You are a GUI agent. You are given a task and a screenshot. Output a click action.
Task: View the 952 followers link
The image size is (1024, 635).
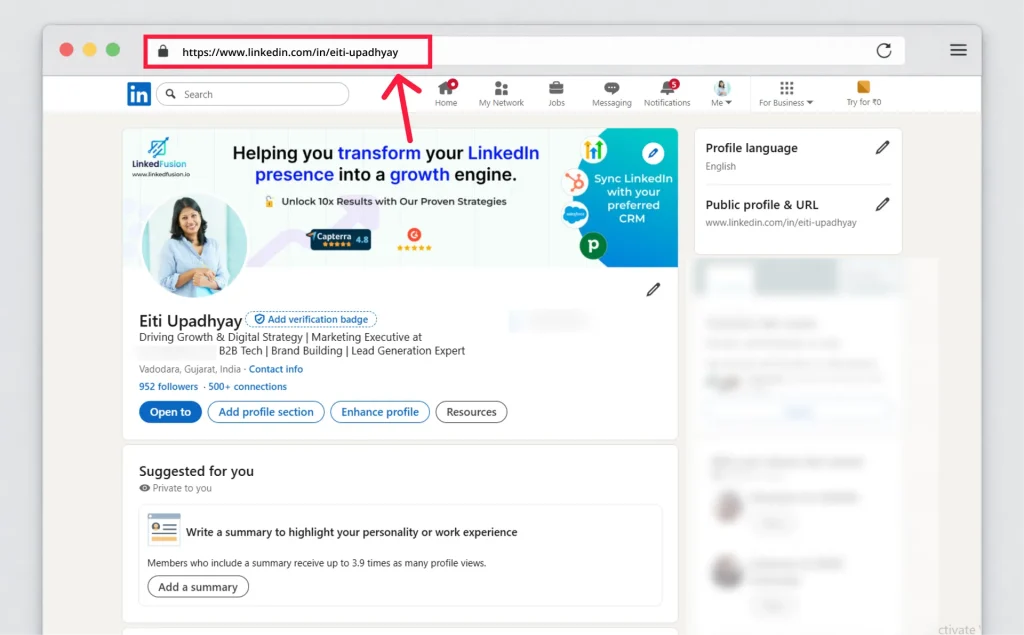(168, 387)
